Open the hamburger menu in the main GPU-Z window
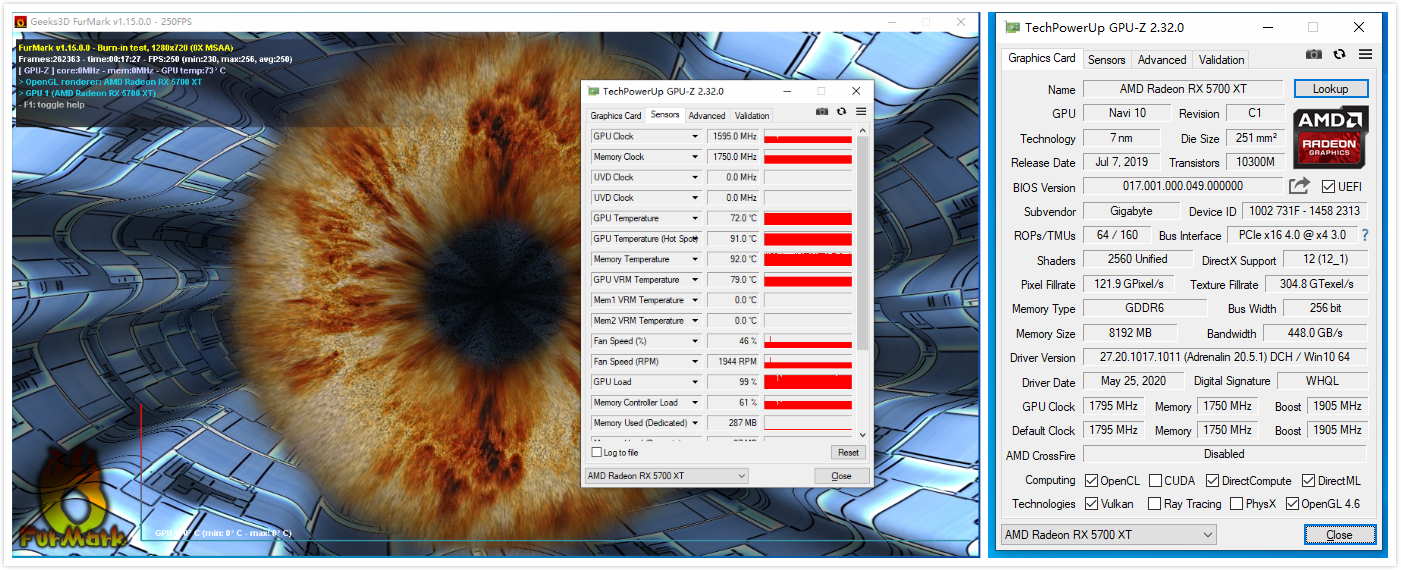The image size is (1401, 570). pyautogui.click(x=1365, y=55)
